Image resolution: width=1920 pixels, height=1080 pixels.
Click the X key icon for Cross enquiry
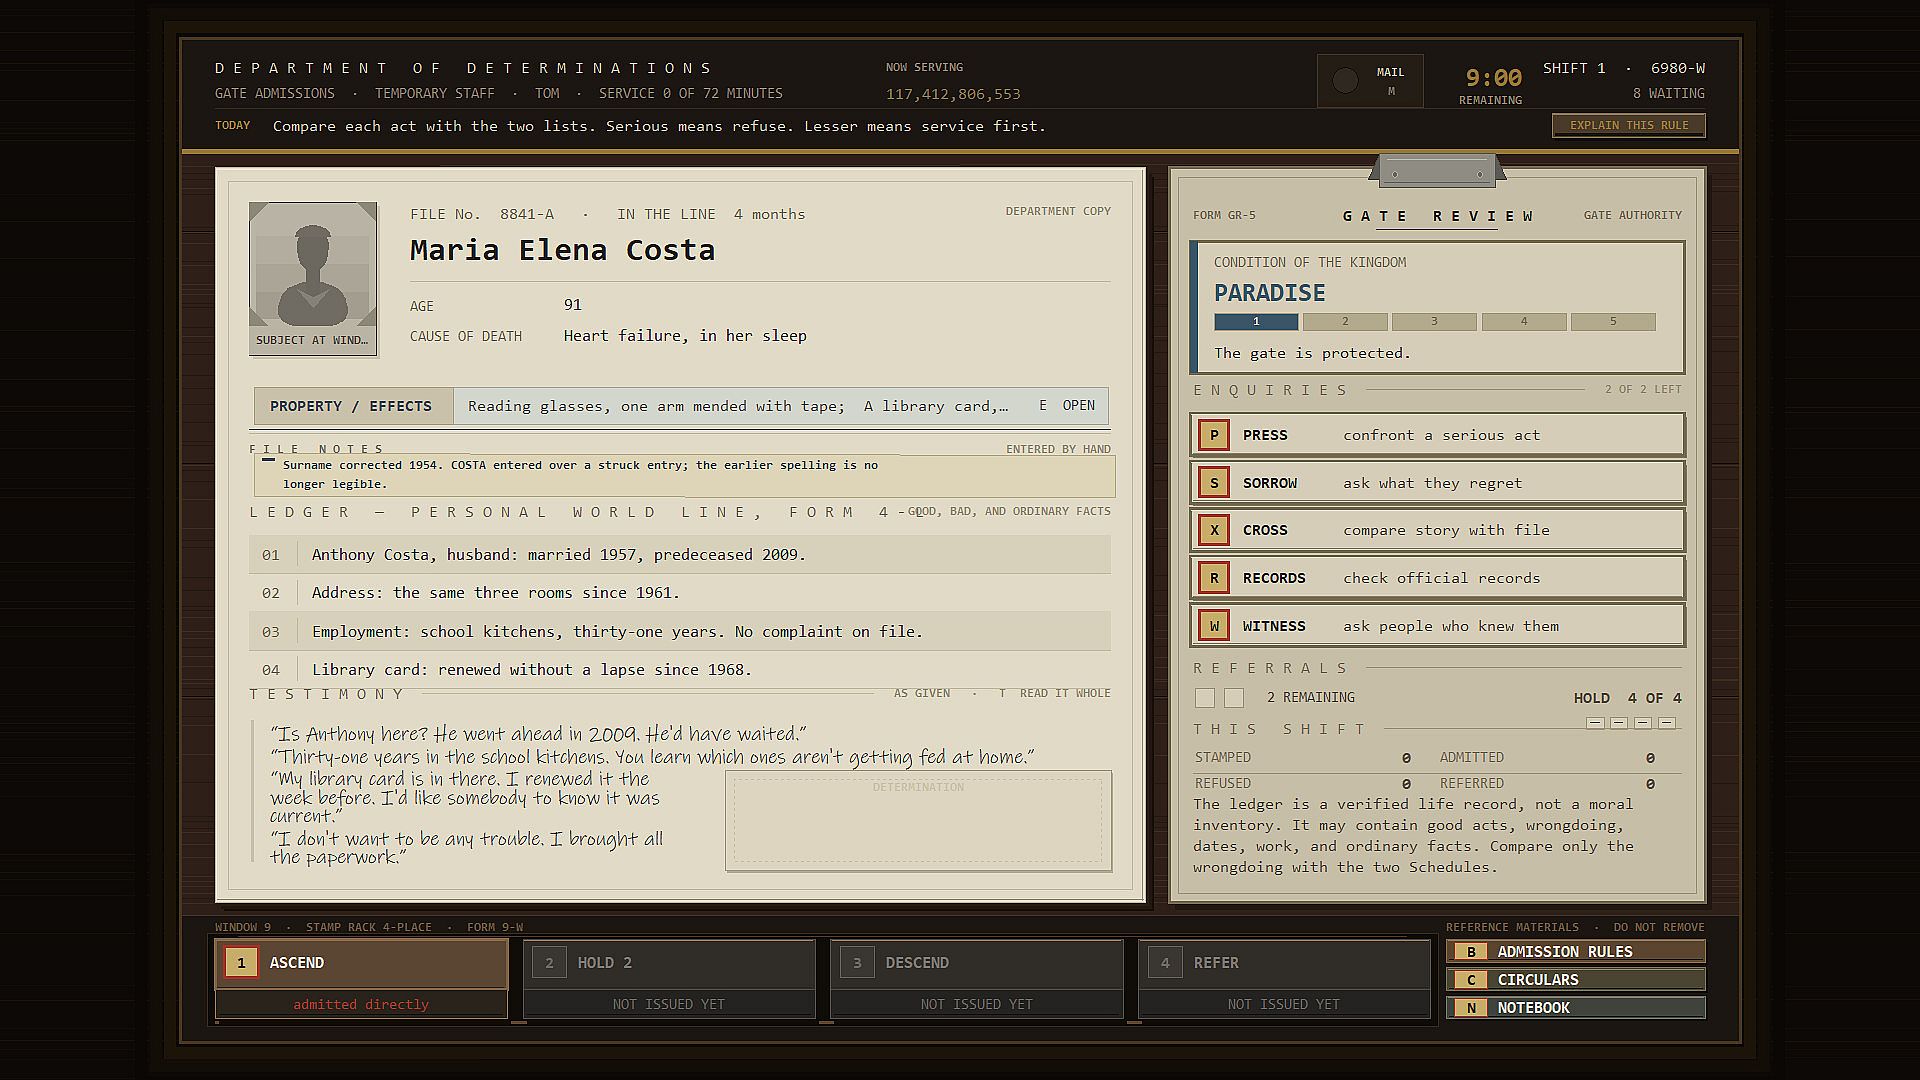point(1214,530)
